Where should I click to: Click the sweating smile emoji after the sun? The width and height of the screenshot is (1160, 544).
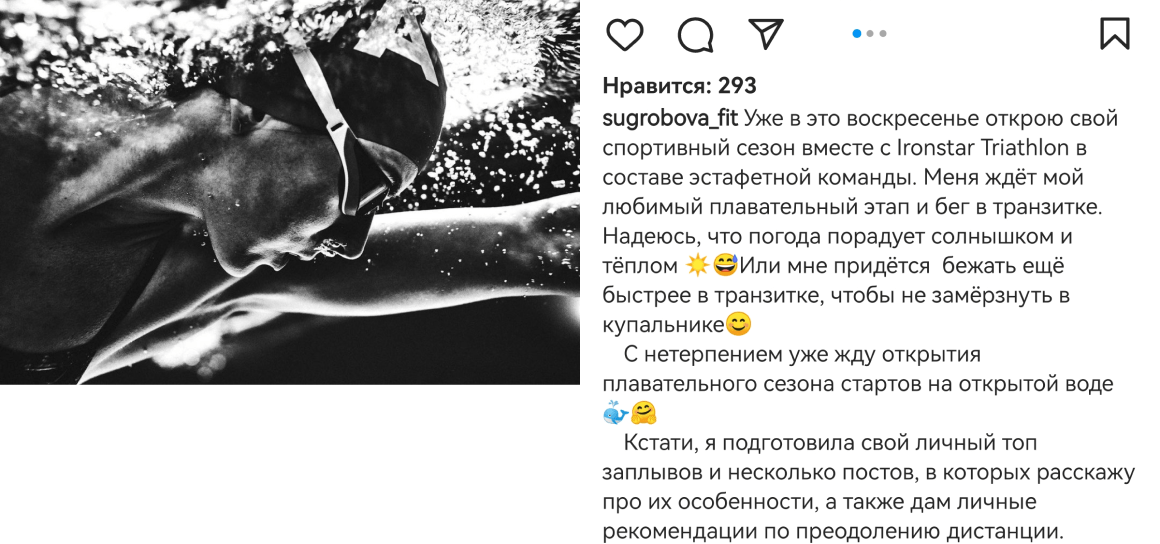coord(725,265)
